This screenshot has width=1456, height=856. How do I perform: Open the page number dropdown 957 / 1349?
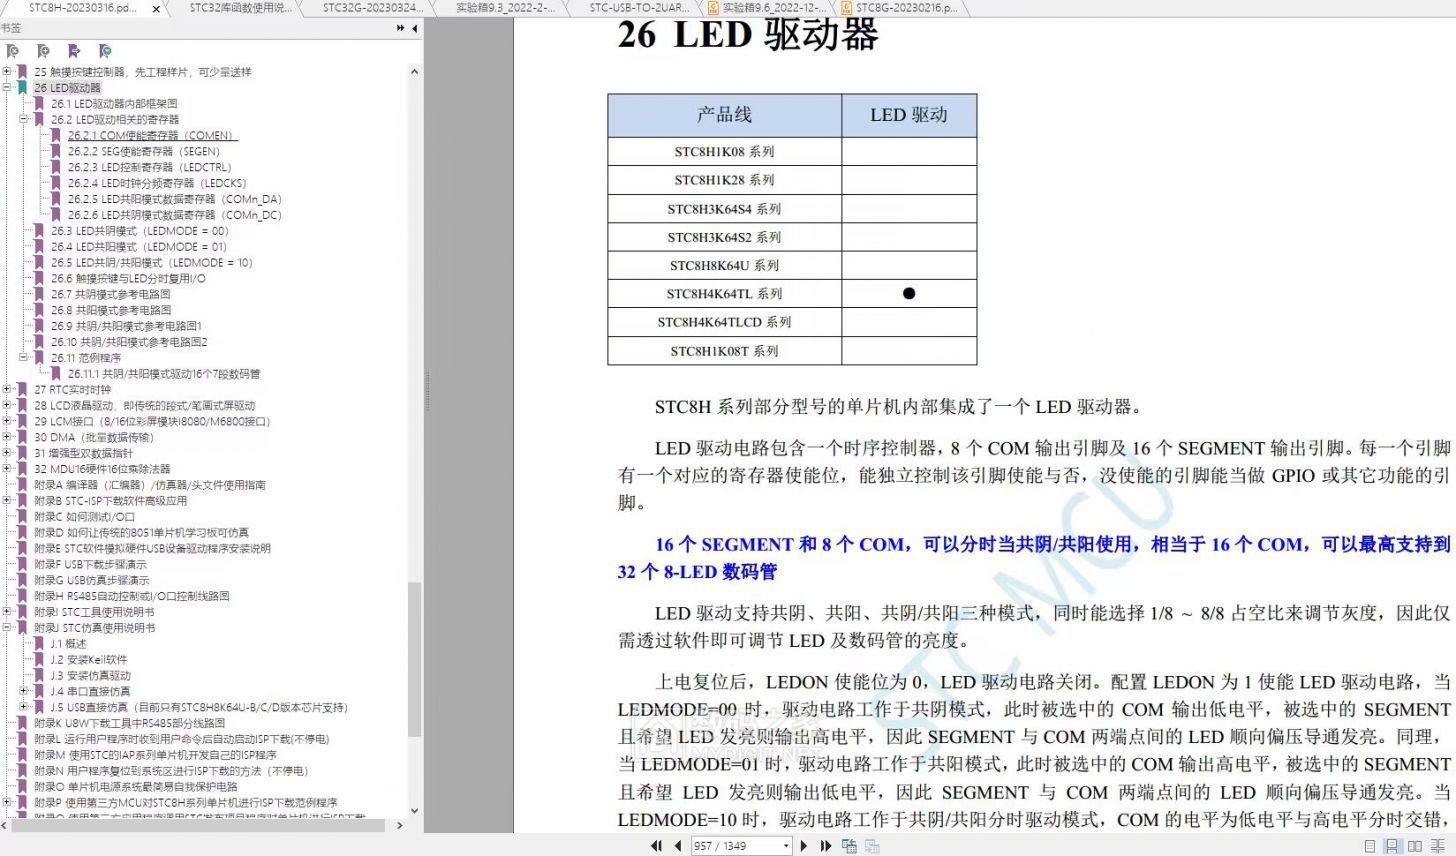pos(786,846)
